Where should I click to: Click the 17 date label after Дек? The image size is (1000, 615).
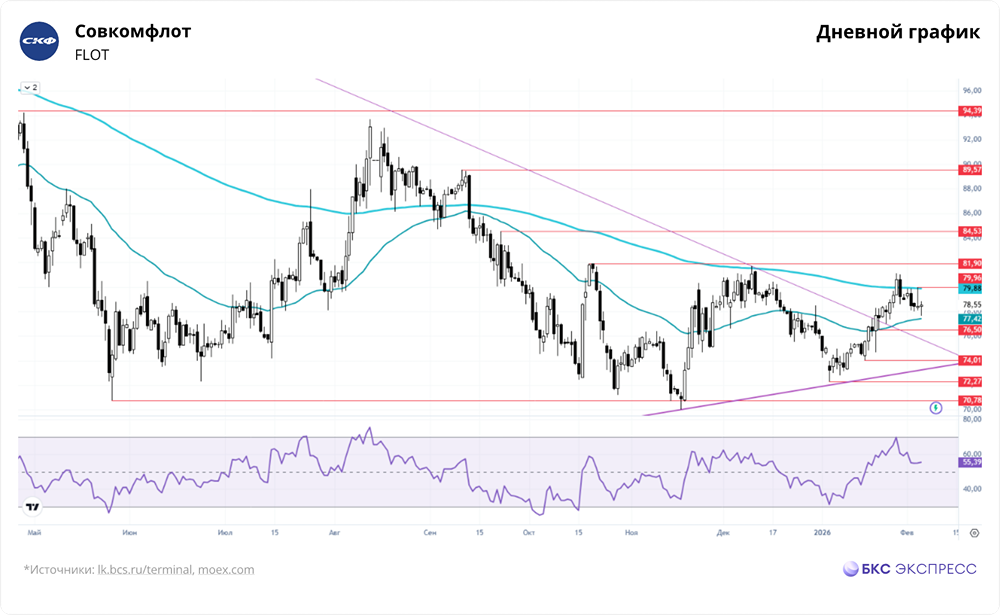tap(772, 532)
